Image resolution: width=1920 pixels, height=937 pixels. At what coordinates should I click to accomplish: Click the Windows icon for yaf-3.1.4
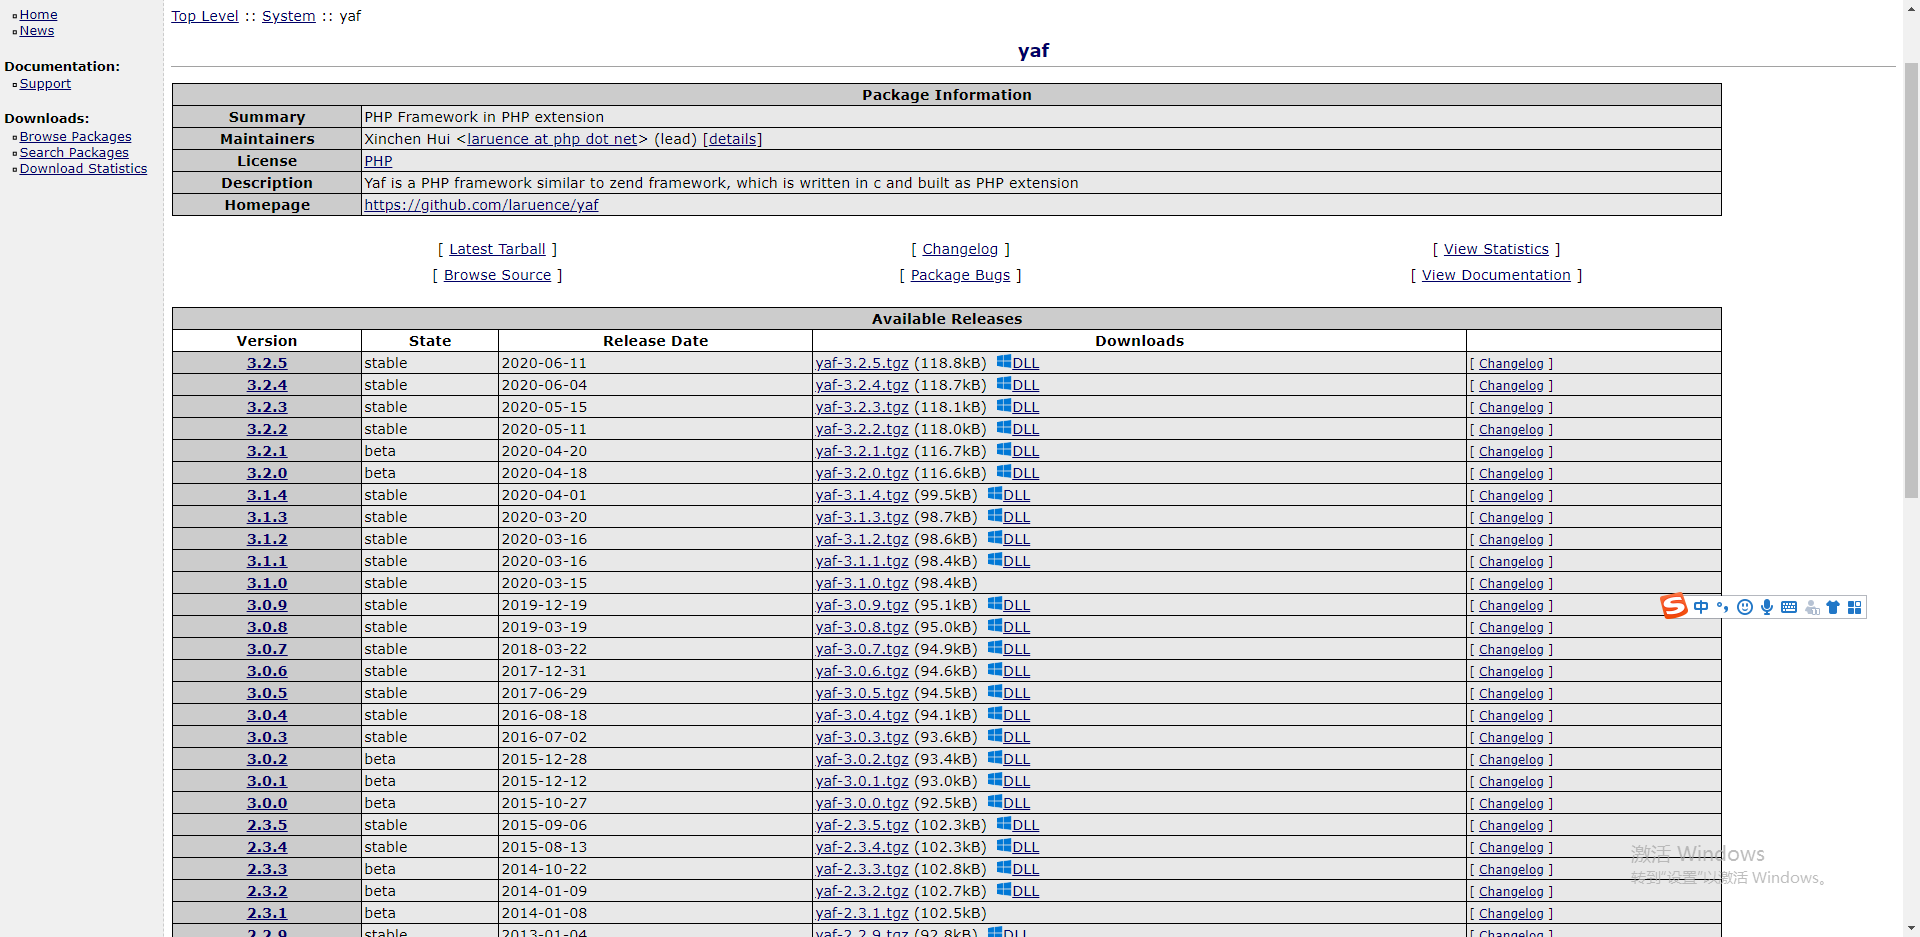(995, 494)
